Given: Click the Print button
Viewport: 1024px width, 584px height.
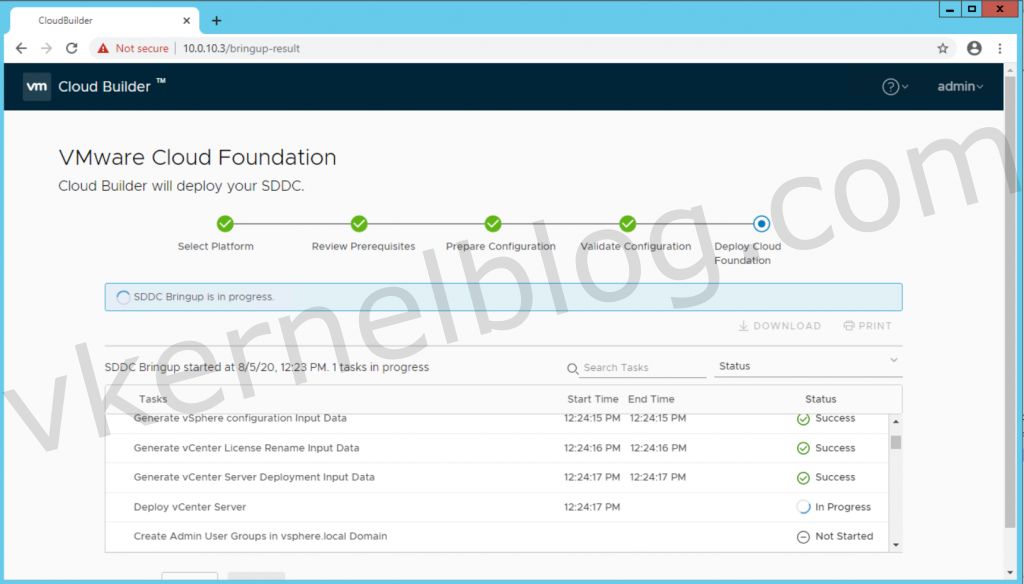Looking at the screenshot, I should pyautogui.click(x=867, y=326).
